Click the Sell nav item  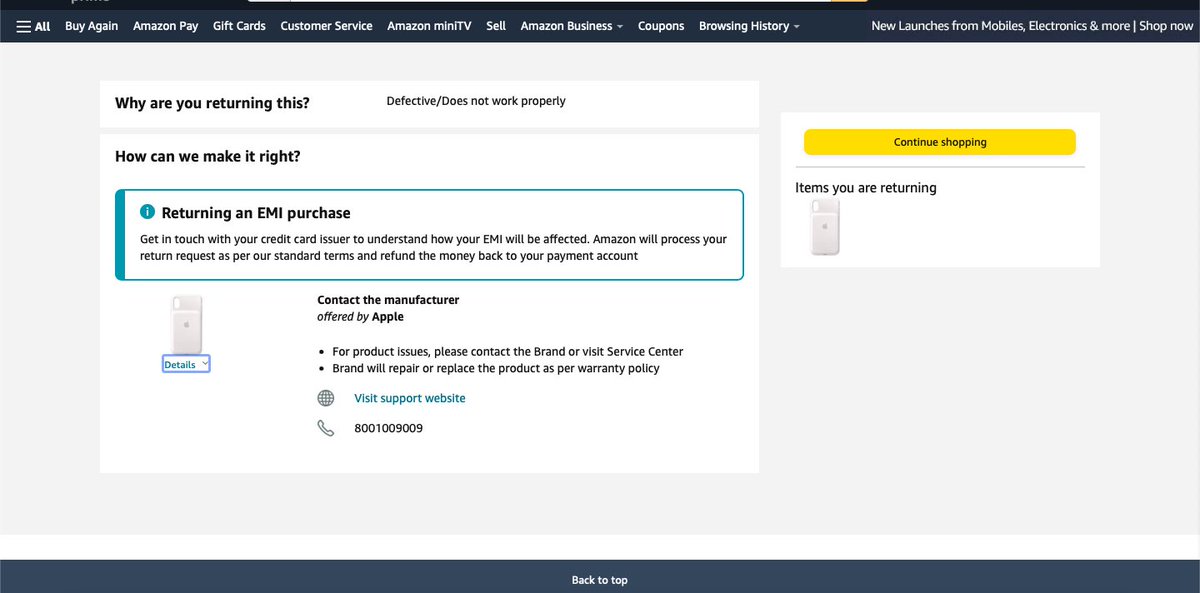pos(496,26)
